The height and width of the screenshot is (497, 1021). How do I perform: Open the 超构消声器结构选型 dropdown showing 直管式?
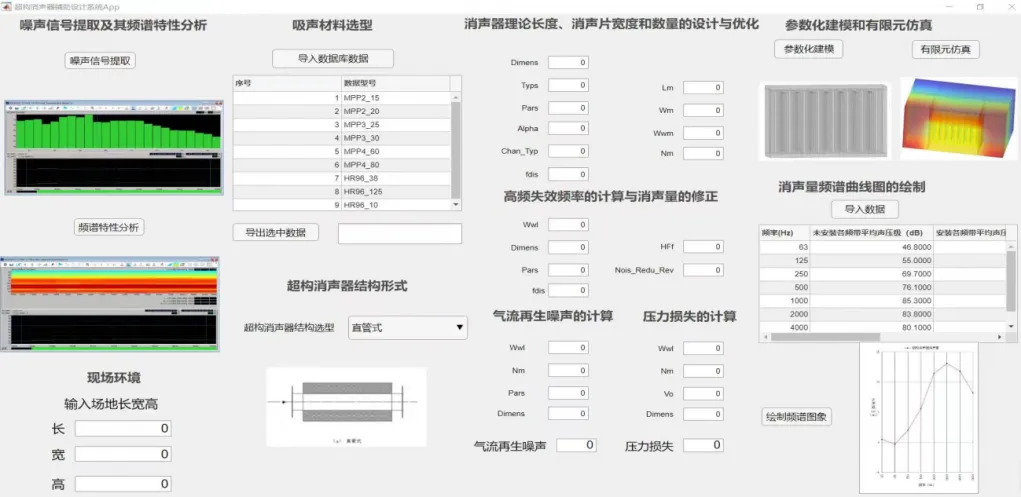click(x=408, y=328)
